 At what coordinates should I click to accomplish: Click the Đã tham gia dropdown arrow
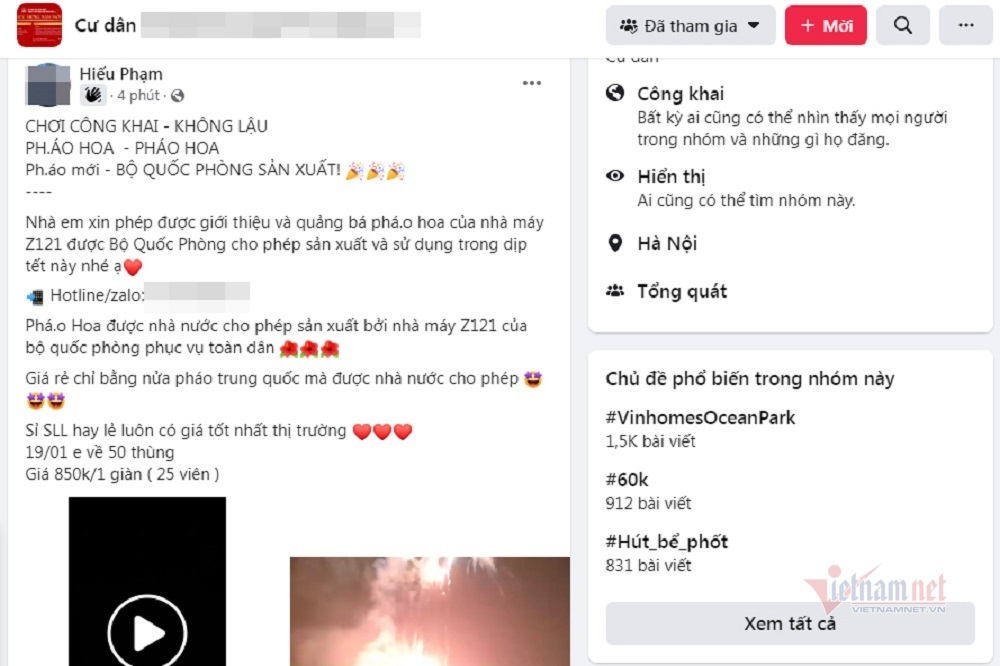click(x=754, y=26)
